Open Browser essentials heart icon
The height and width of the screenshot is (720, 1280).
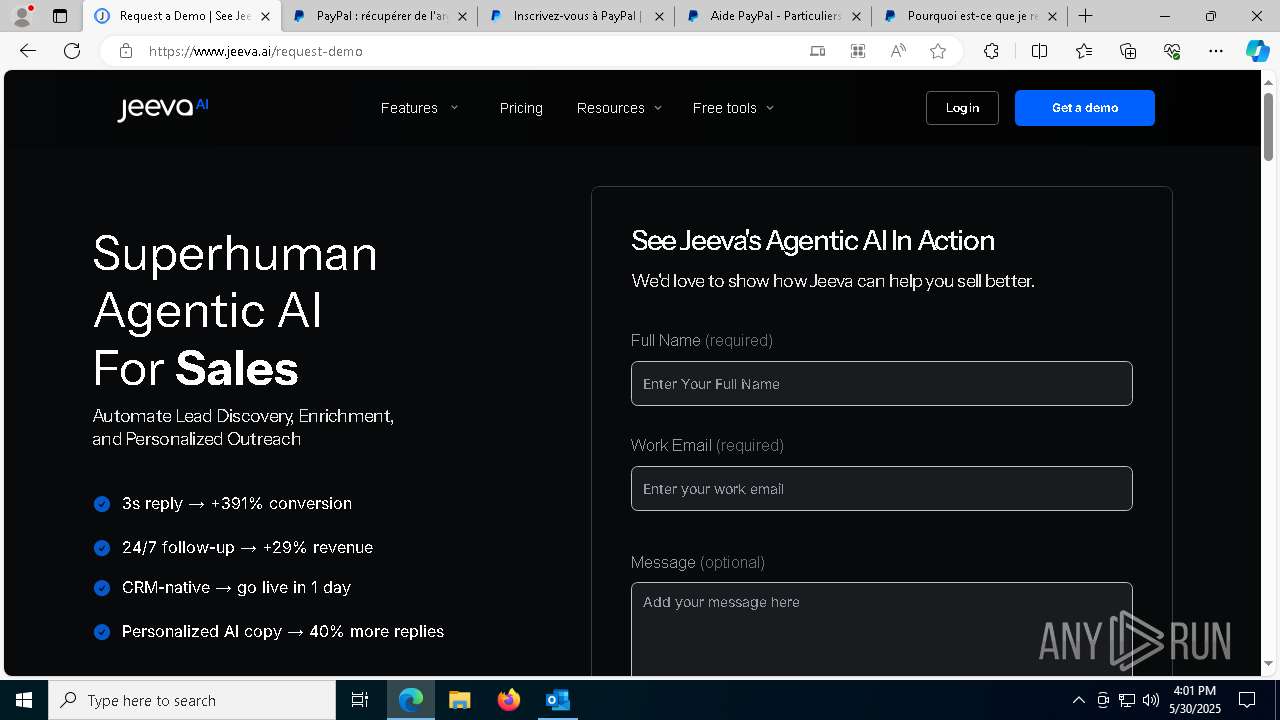[1172, 51]
